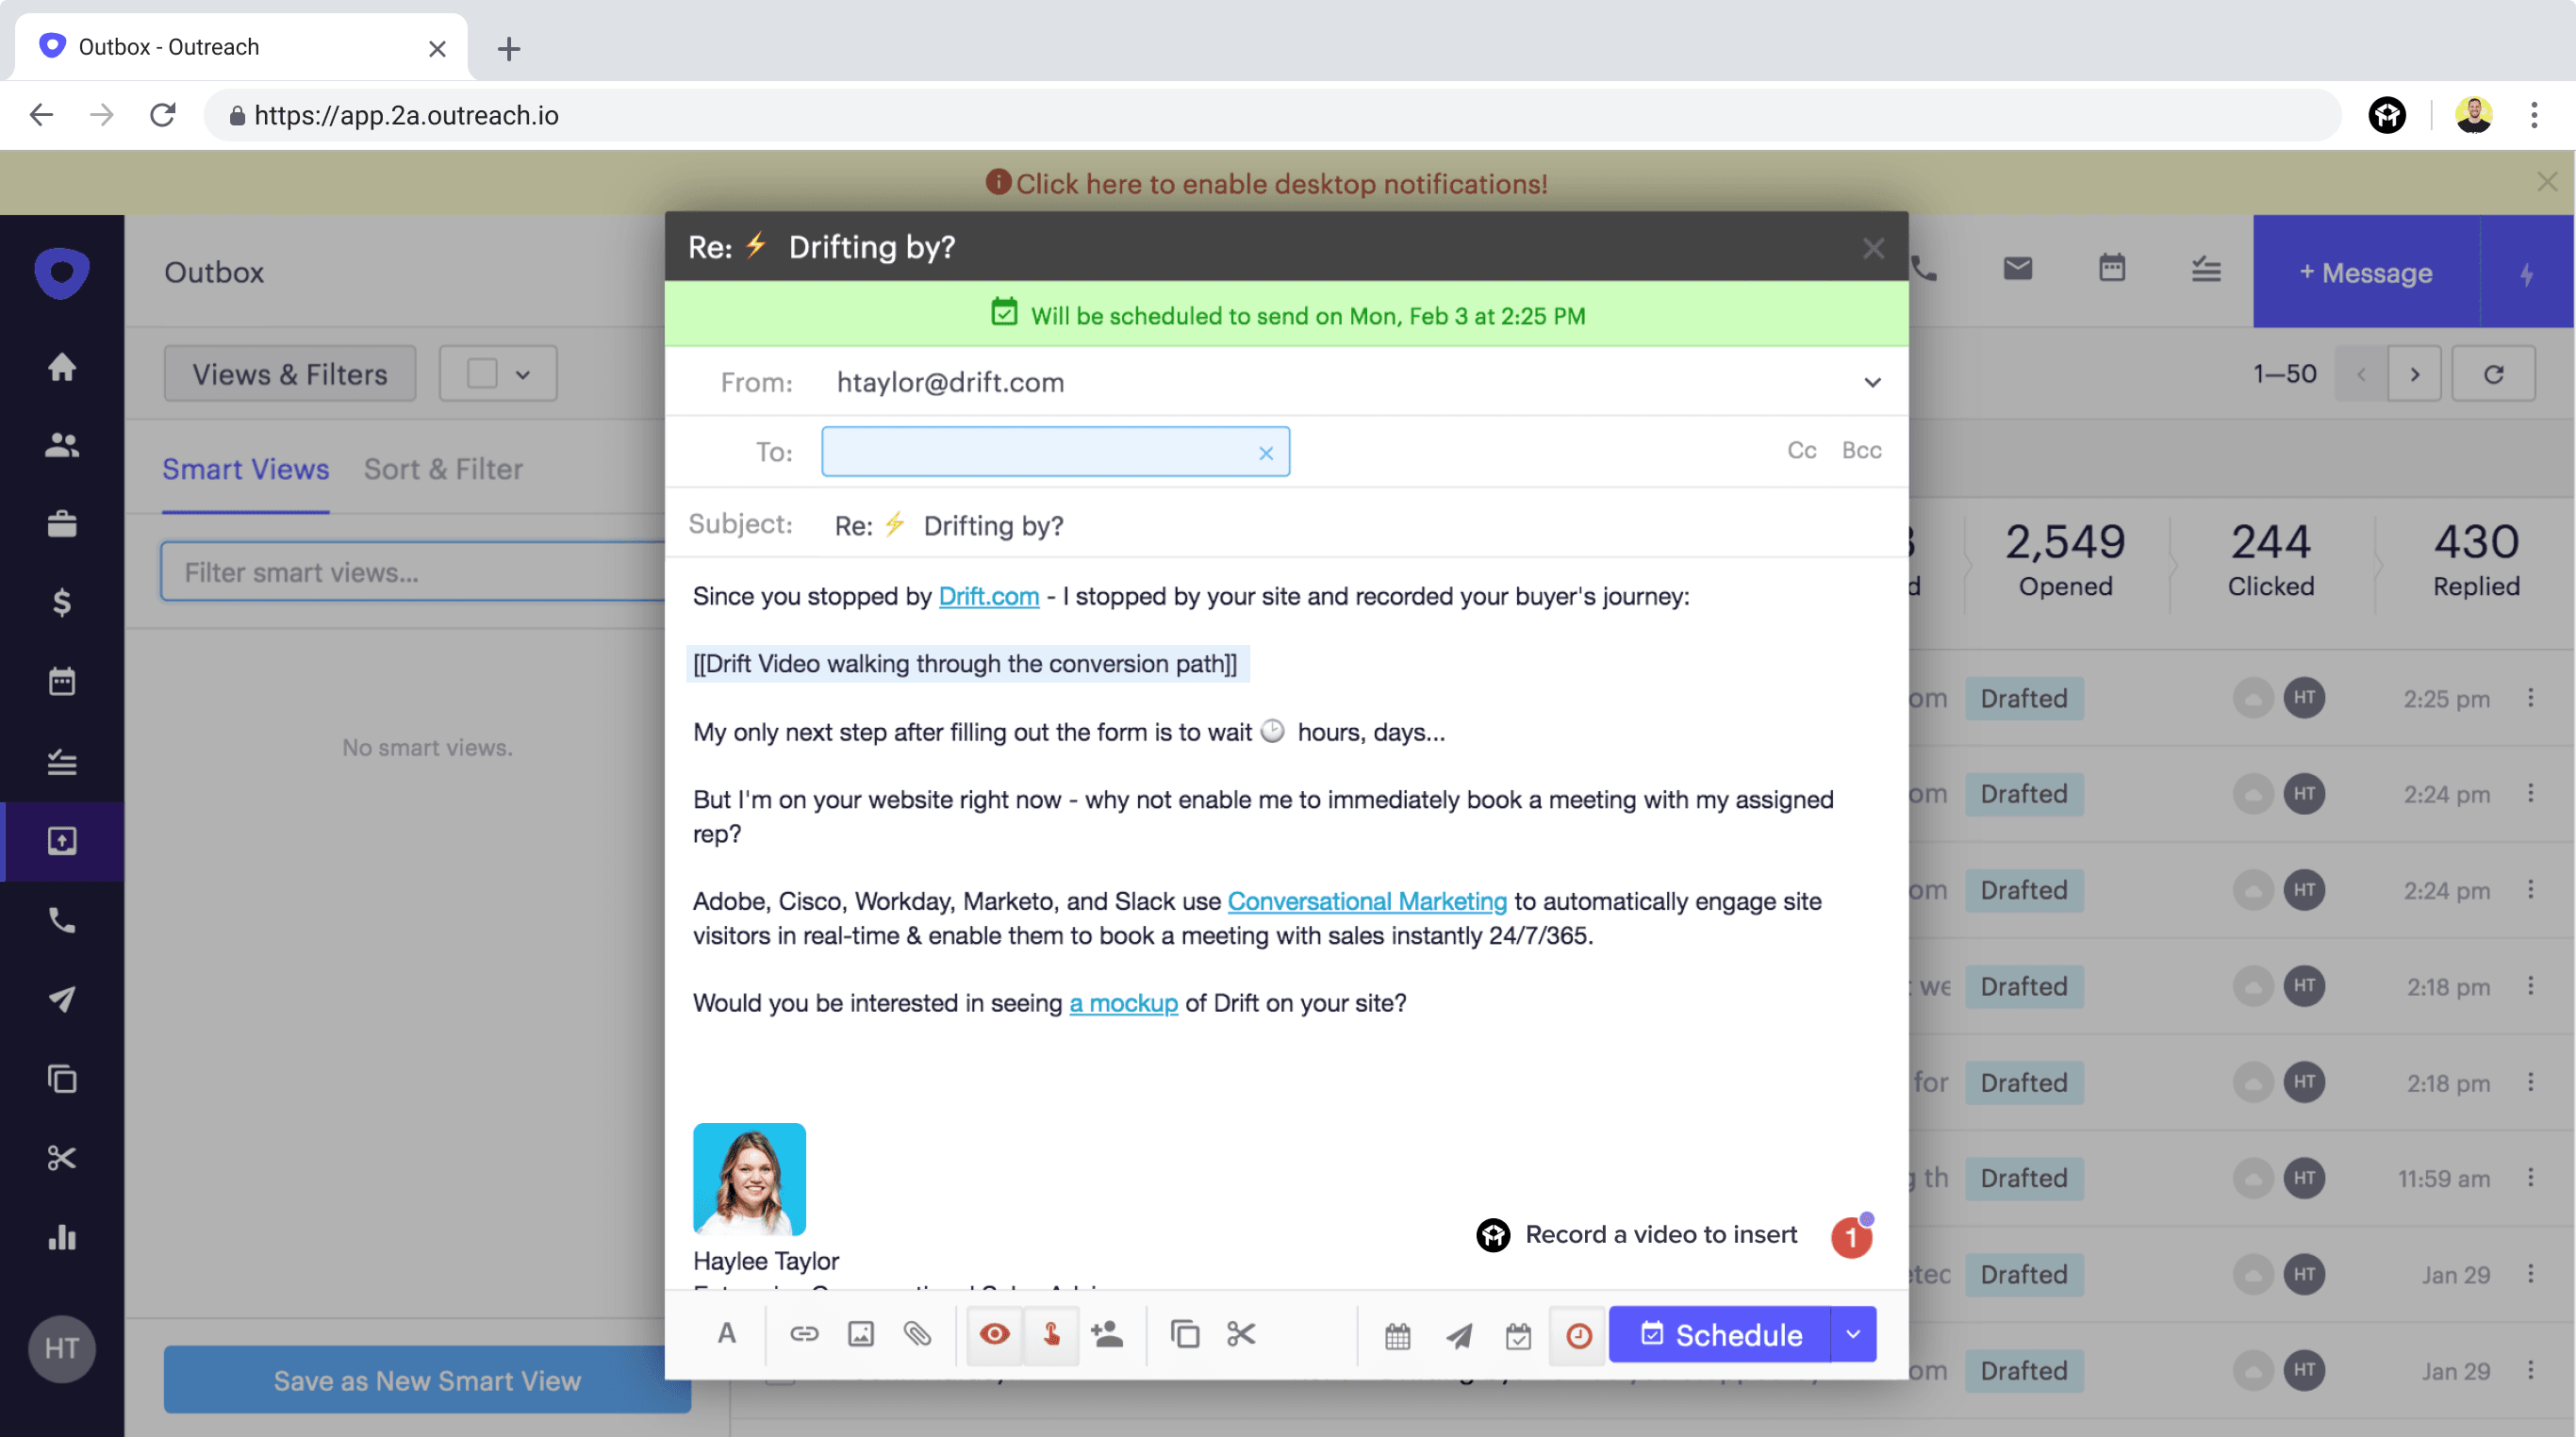2576x1437 pixels.
Task: Click the text formatting A icon
Action: point(727,1334)
